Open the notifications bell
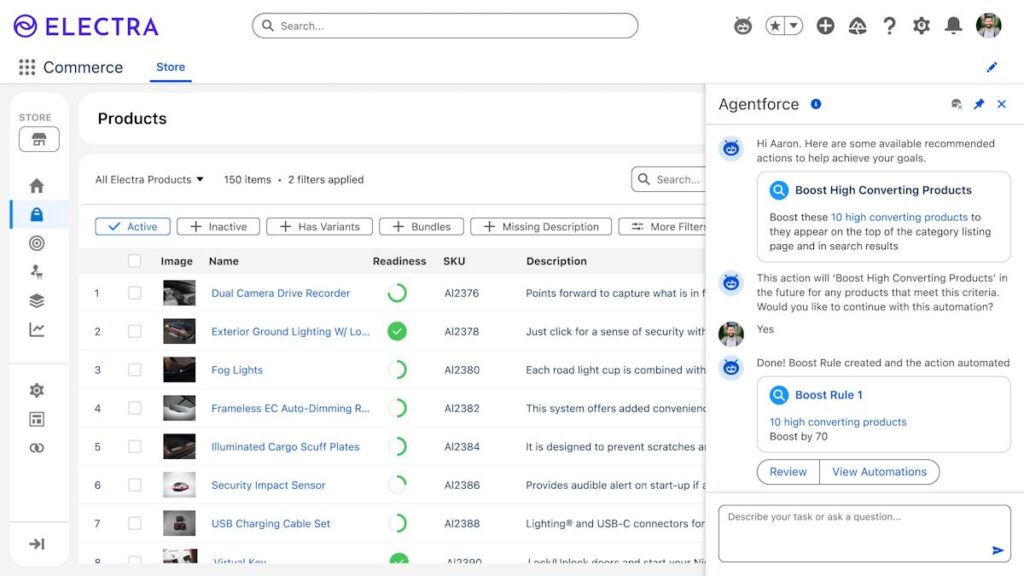Image resolution: width=1024 pixels, height=576 pixels. click(x=953, y=26)
